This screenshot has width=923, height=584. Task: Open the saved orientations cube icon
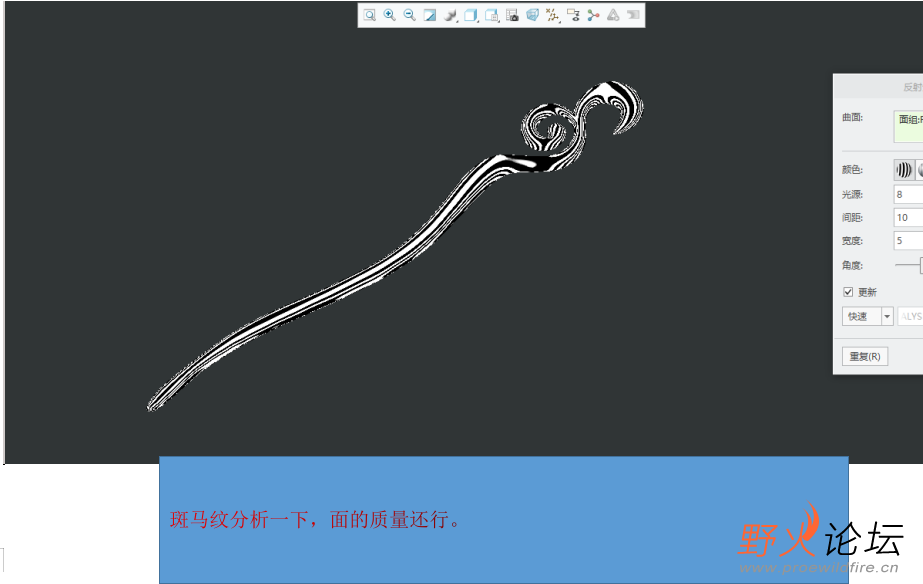click(470, 15)
